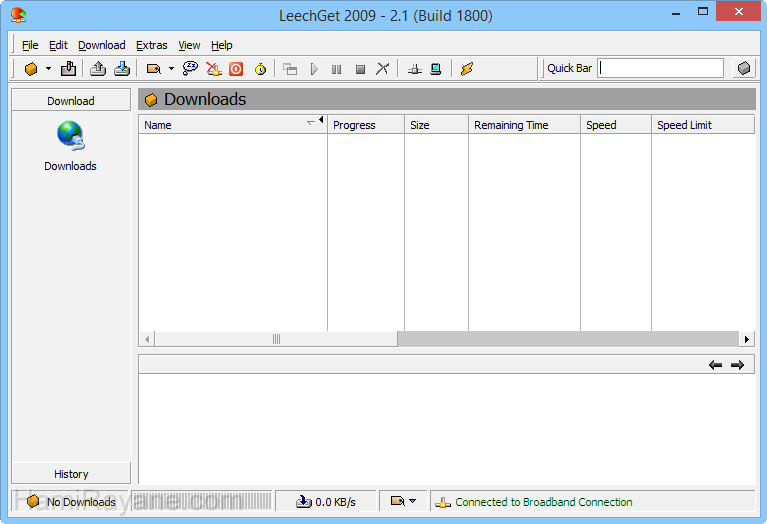
Task: Open the arrow next to the tag icon
Action: click(x=171, y=68)
